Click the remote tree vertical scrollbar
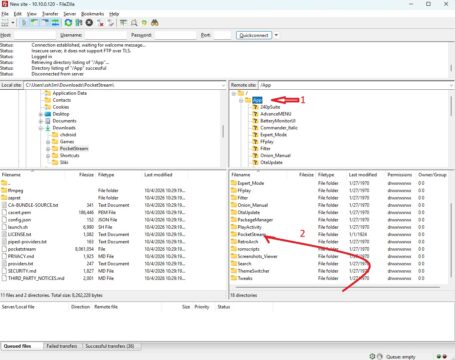 click(451, 107)
